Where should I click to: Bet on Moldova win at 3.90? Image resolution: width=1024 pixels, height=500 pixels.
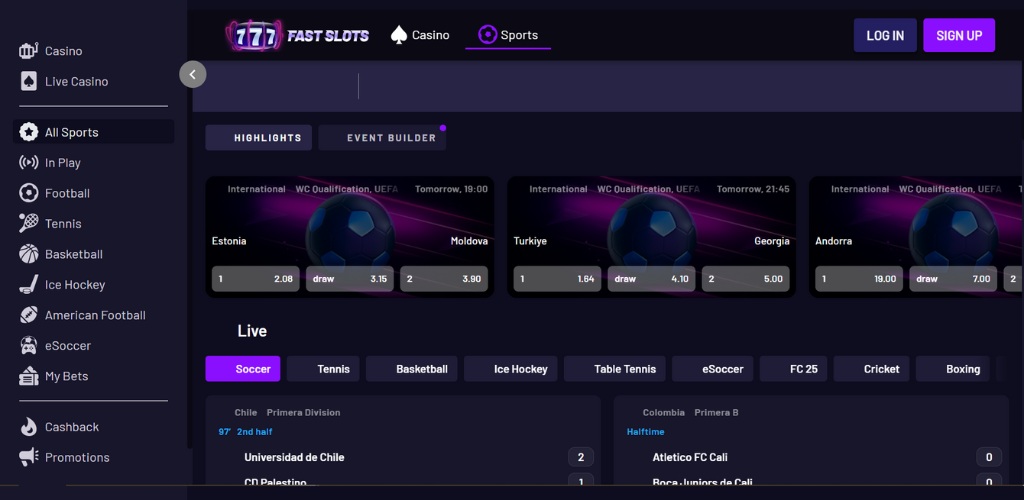coord(444,279)
